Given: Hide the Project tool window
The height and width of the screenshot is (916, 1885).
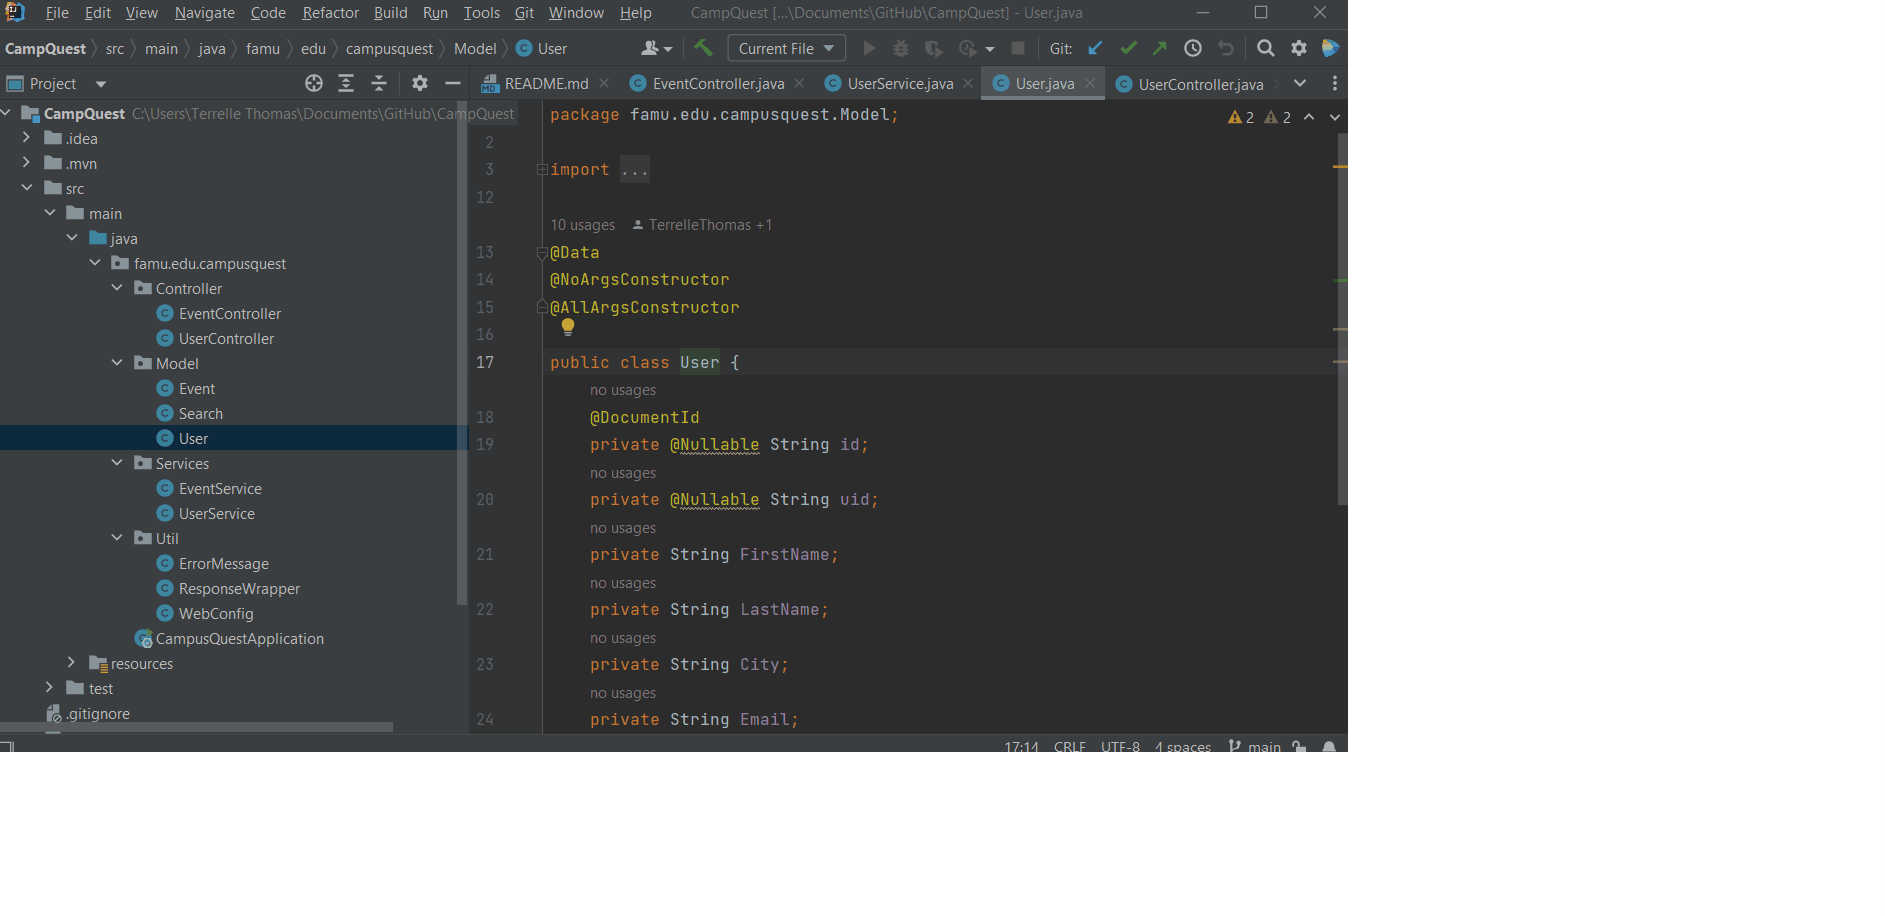Looking at the screenshot, I should coord(453,83).
